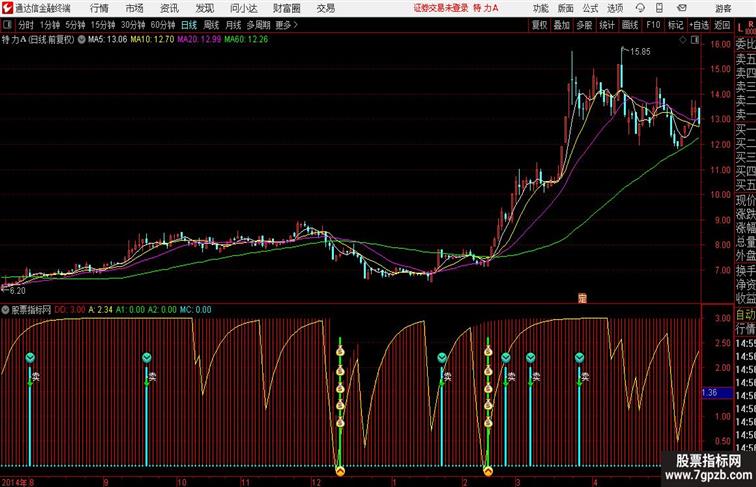
Task: Click the MA20: 12.99 indicator value
Action: coord(199,40)
